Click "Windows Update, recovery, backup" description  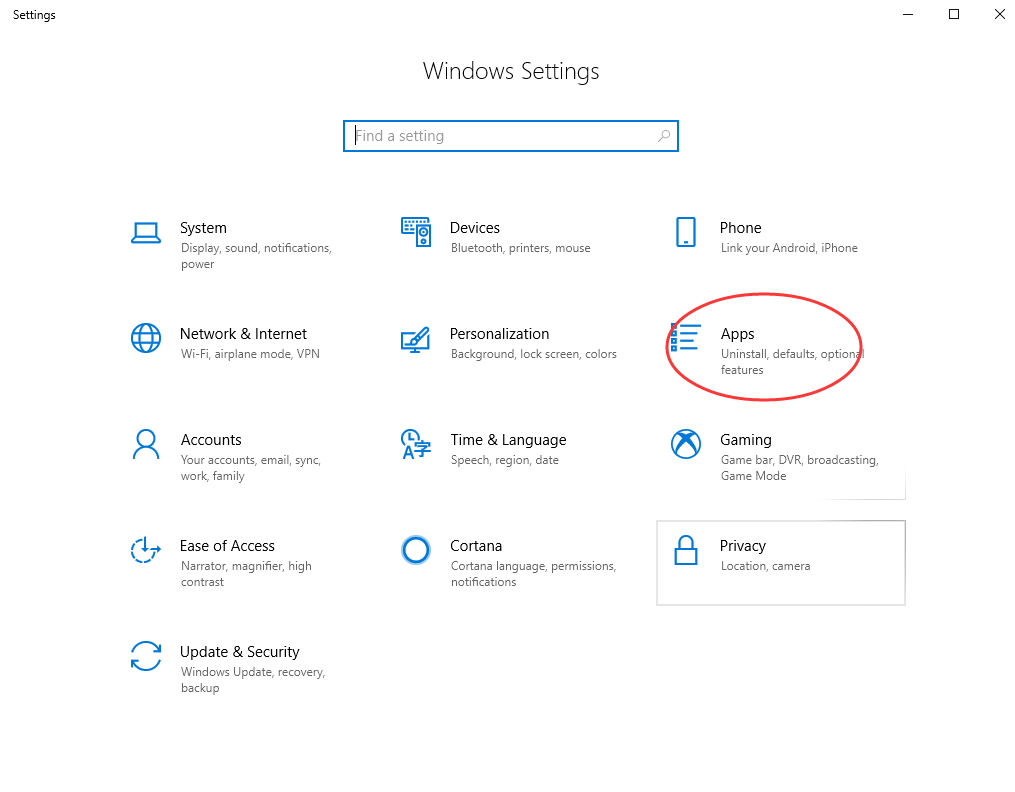click(x=253, y=681)
